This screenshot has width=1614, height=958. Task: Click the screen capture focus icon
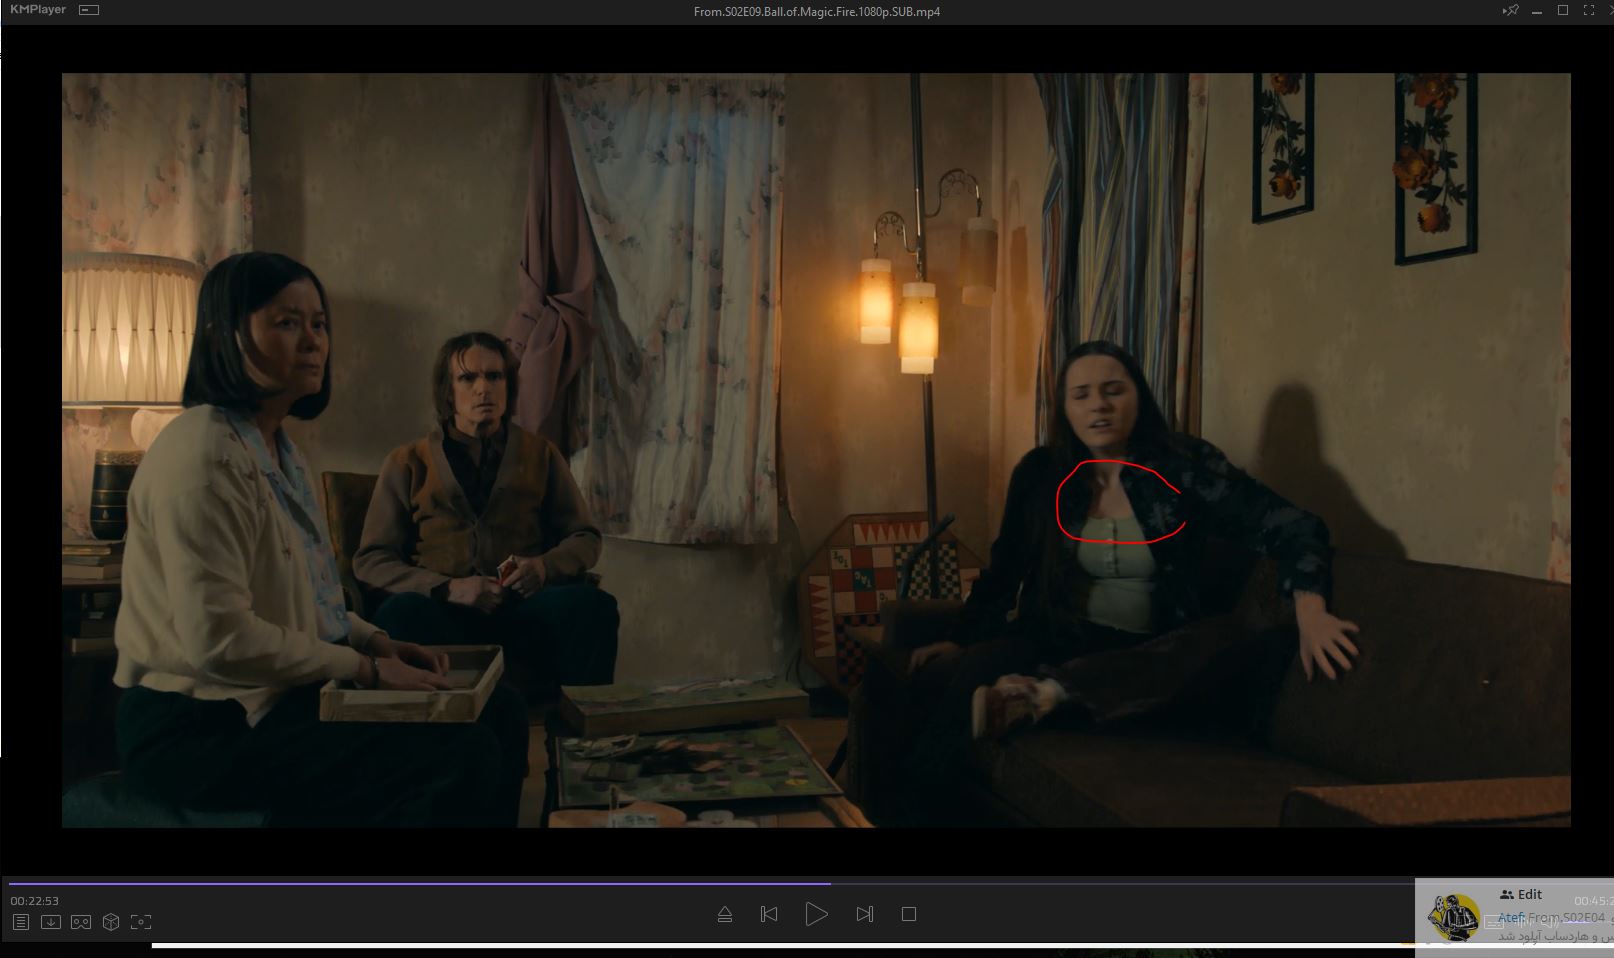[141, 922]
